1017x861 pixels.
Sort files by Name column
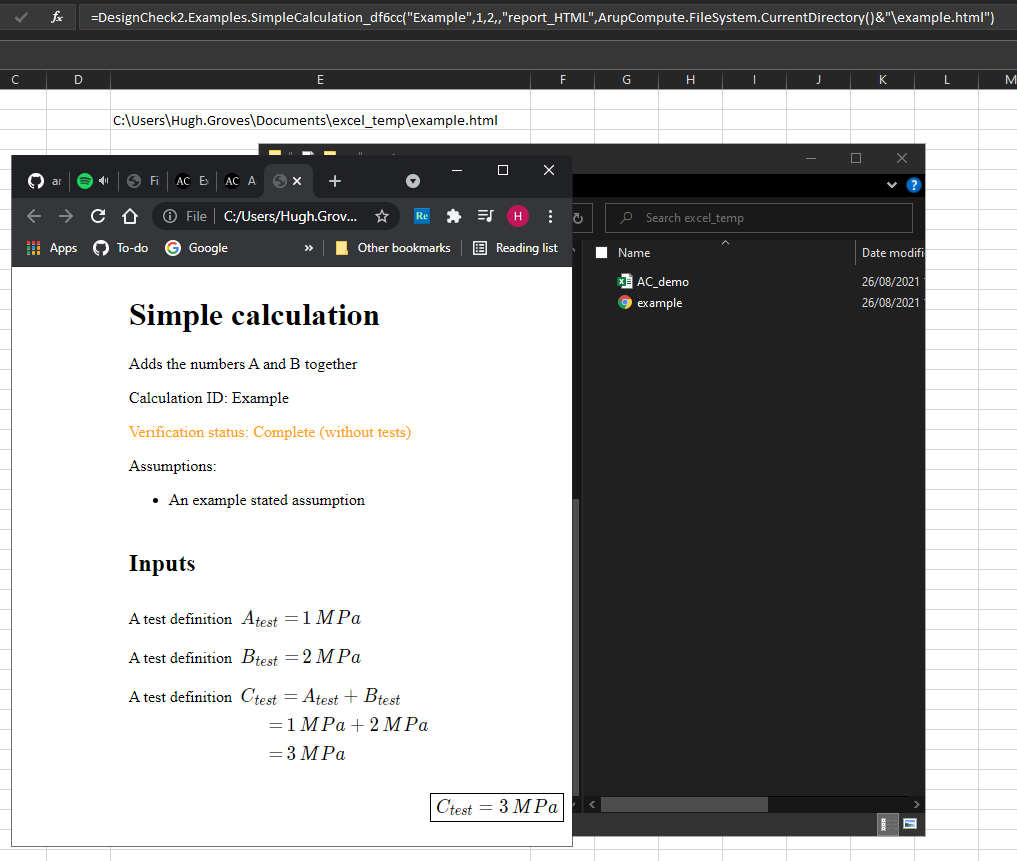click(634, 252)
